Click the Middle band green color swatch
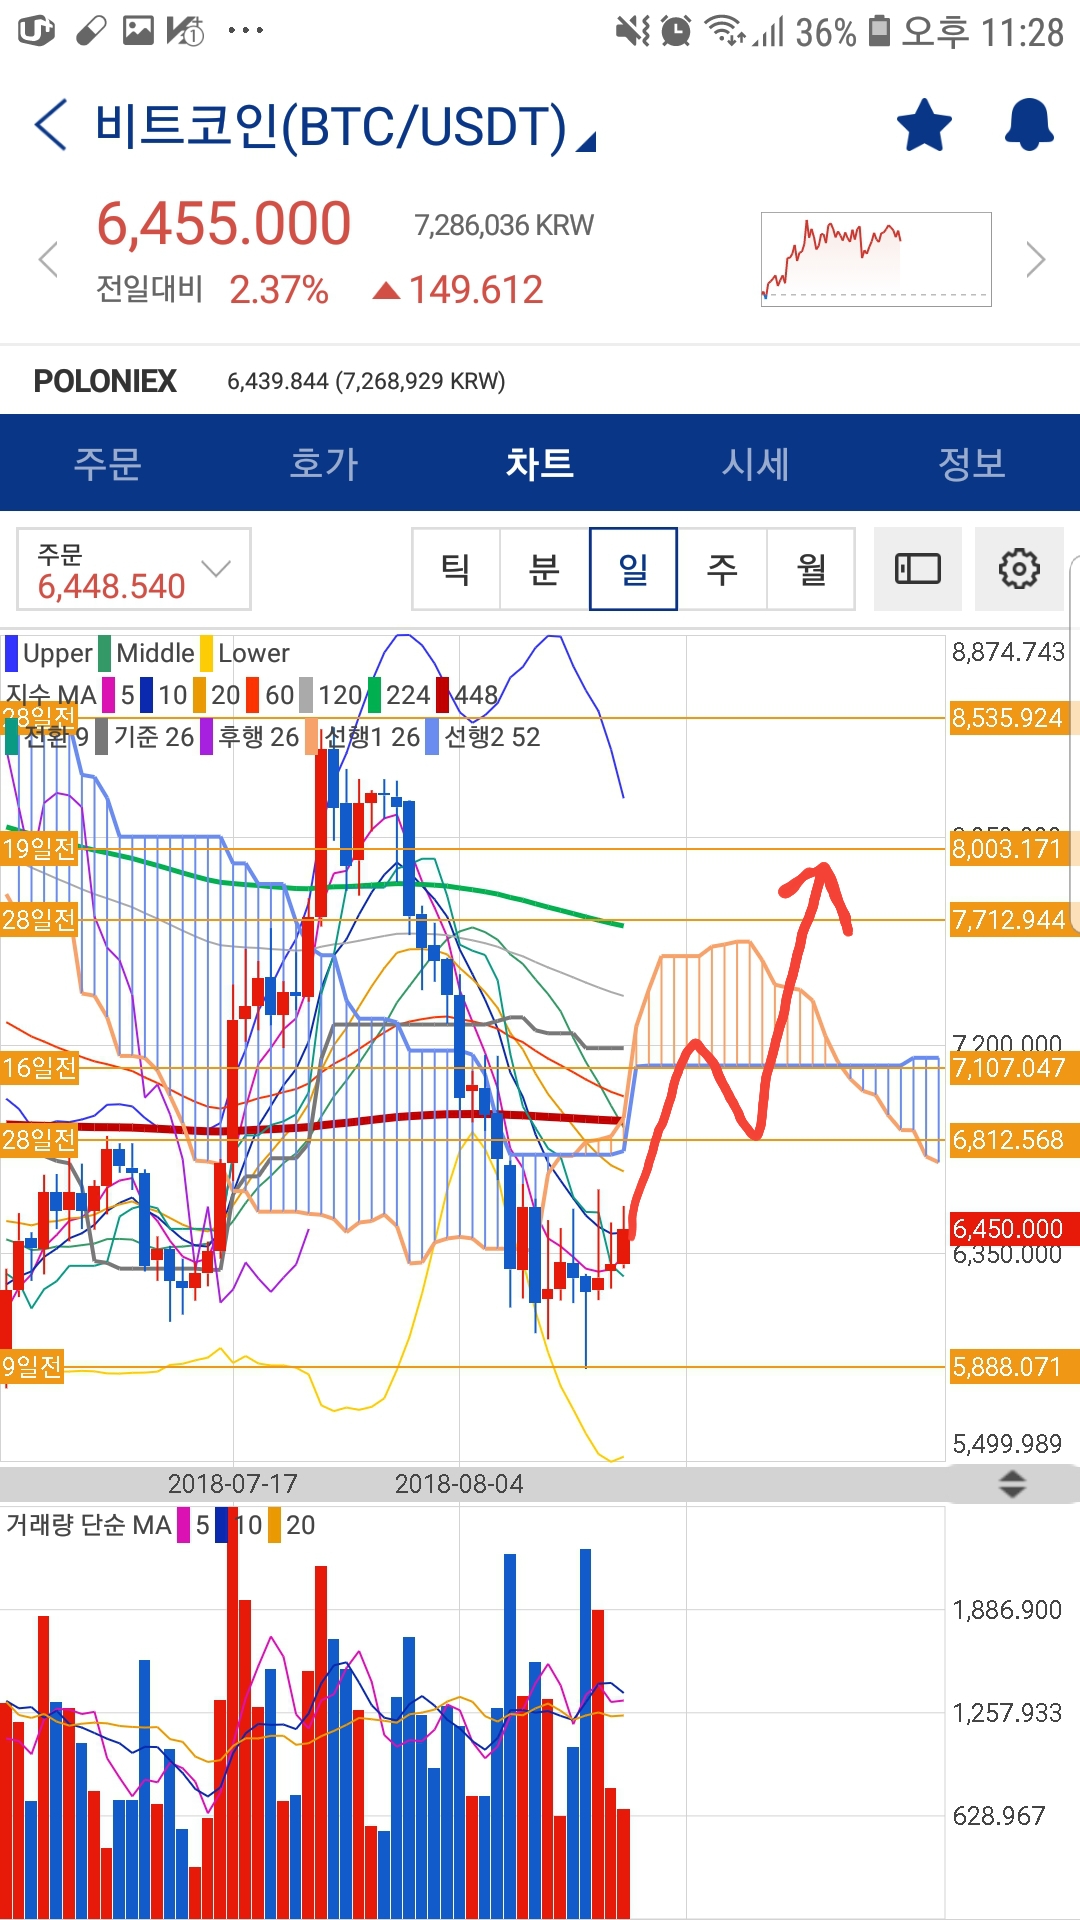Image resolution: width=1080 pixels, height=1920 pixels. pyautogui.click(x=105, y=653)
